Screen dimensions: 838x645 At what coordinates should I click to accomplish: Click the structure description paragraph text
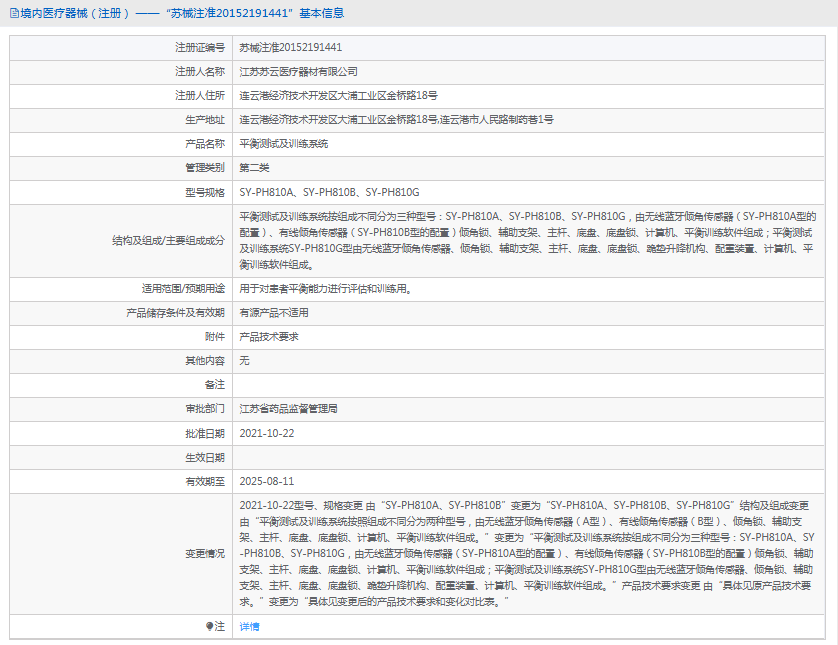[527, 240]
